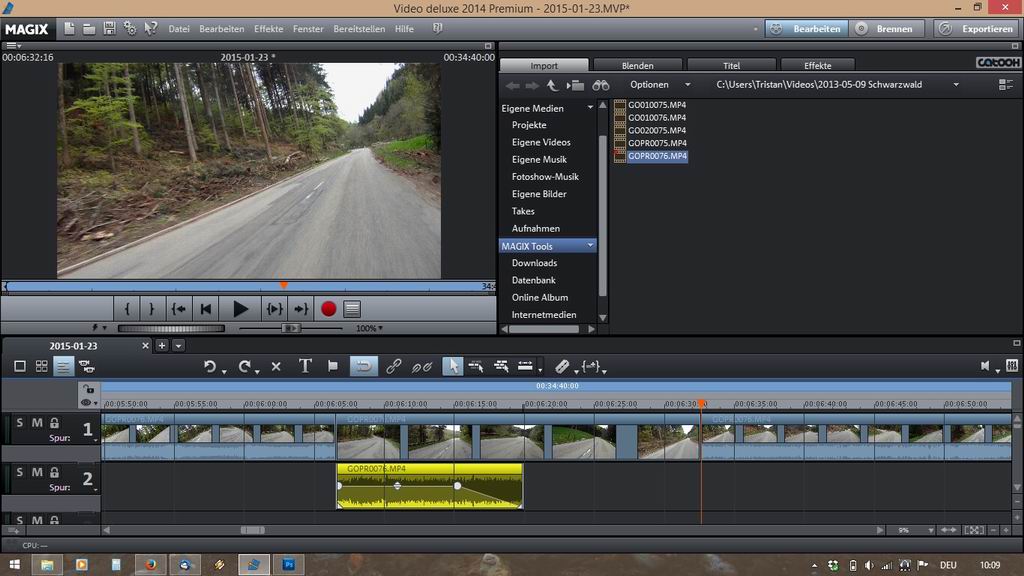Screen dimensions: 1024x576
Task: Expand the file path dropdown
Action: pyautogui.click(x=956, y=85)
